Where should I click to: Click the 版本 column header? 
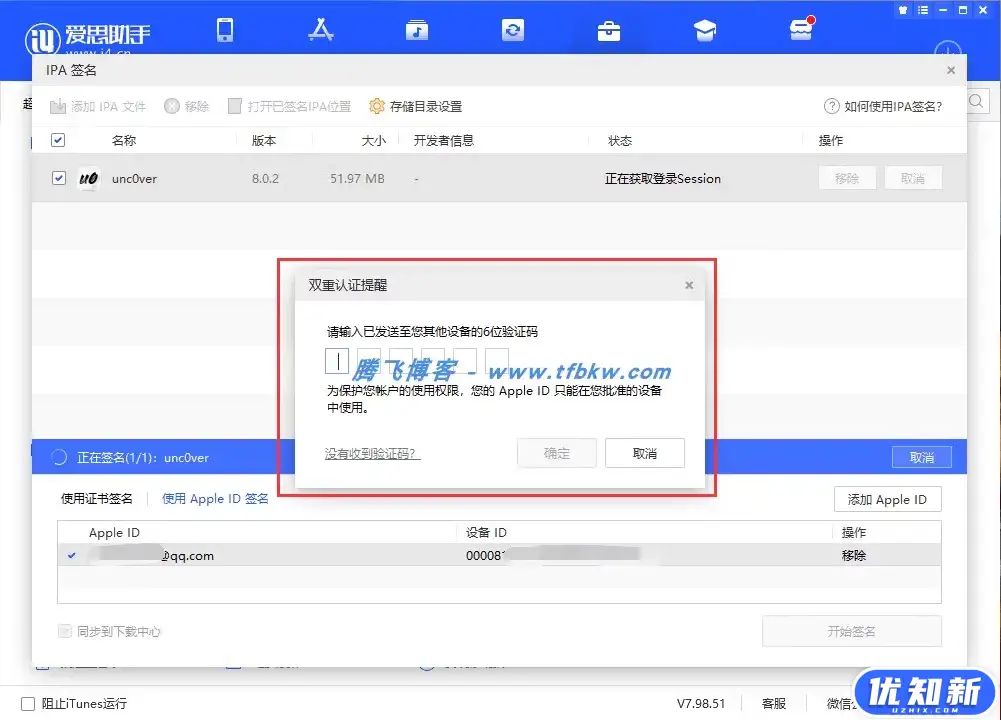[x=264, y=140]
